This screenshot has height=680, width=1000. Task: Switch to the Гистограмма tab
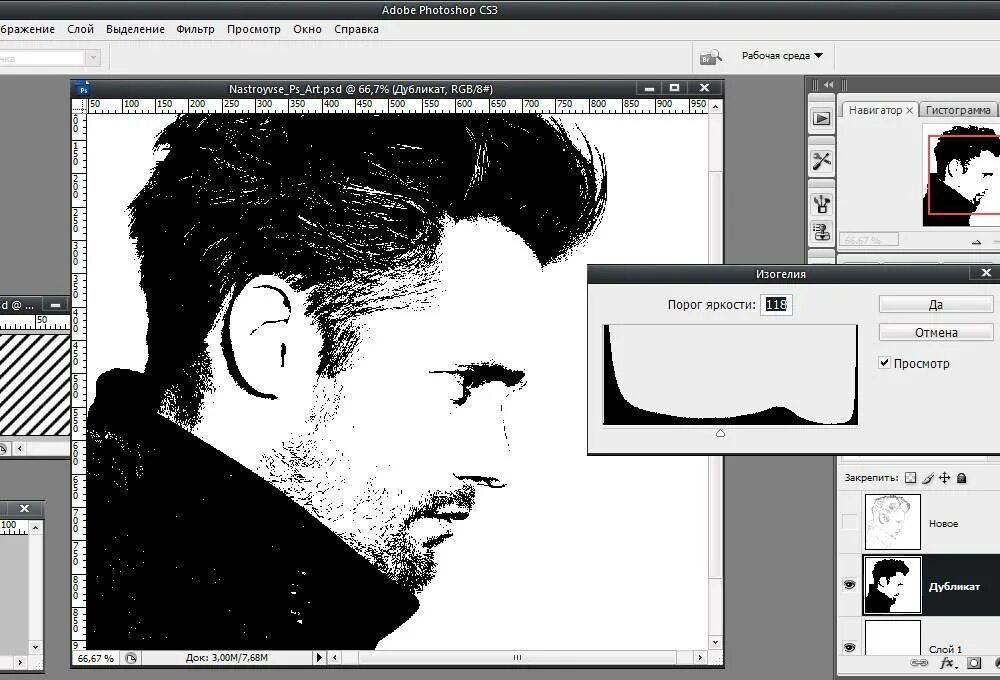click(958, 110)
